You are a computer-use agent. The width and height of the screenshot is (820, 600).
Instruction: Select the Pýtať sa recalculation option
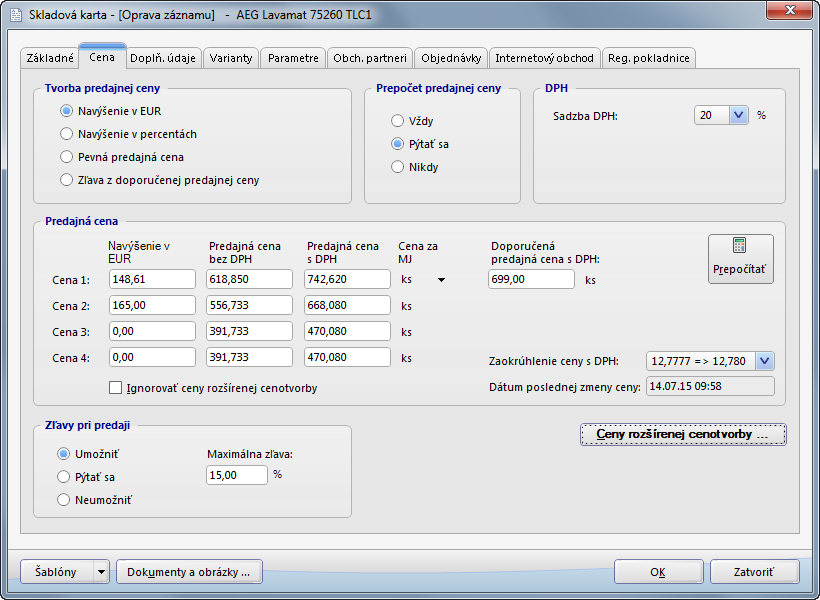[397, 144]
